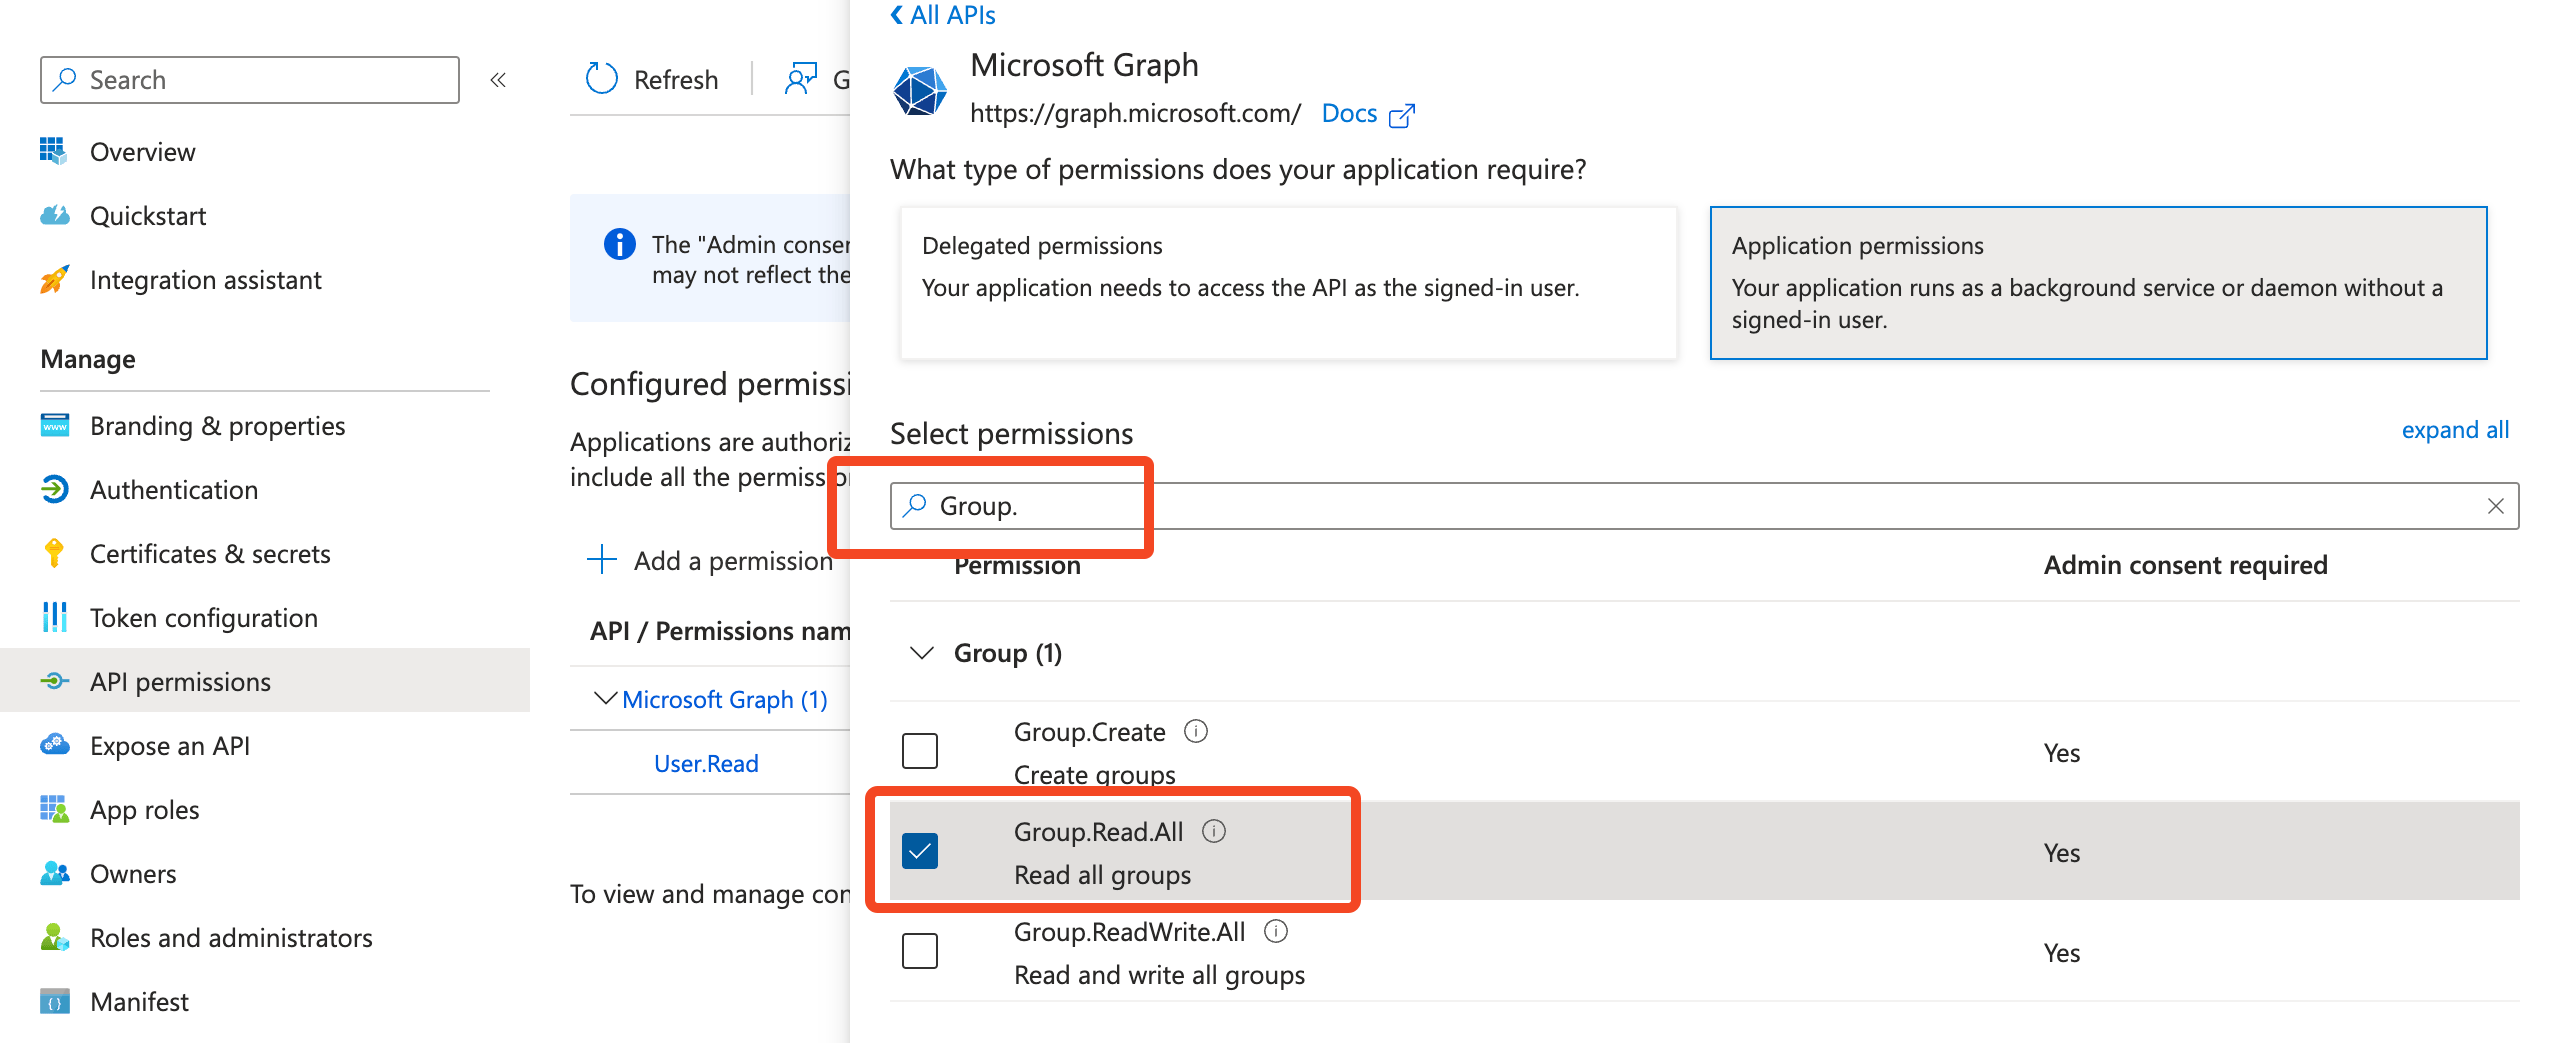Uncheck the Group.Read.All permission checkbox
The width and height of the screenshot is (2560, 1043).
920,851
